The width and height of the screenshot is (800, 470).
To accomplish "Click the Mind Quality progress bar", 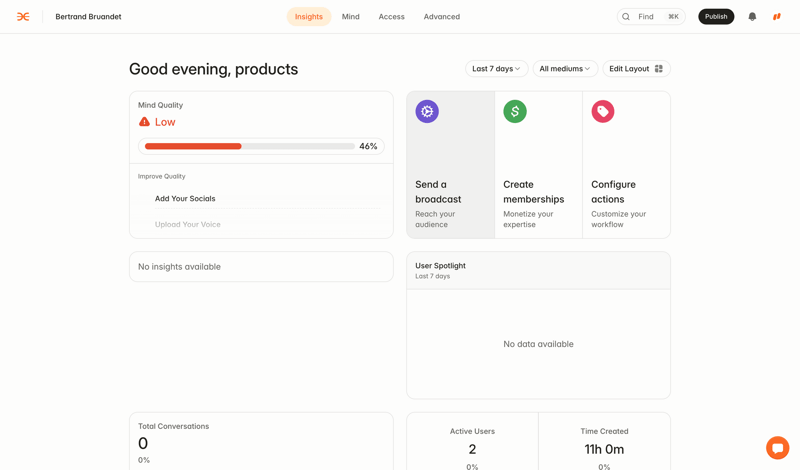I will tap(250, 147).
